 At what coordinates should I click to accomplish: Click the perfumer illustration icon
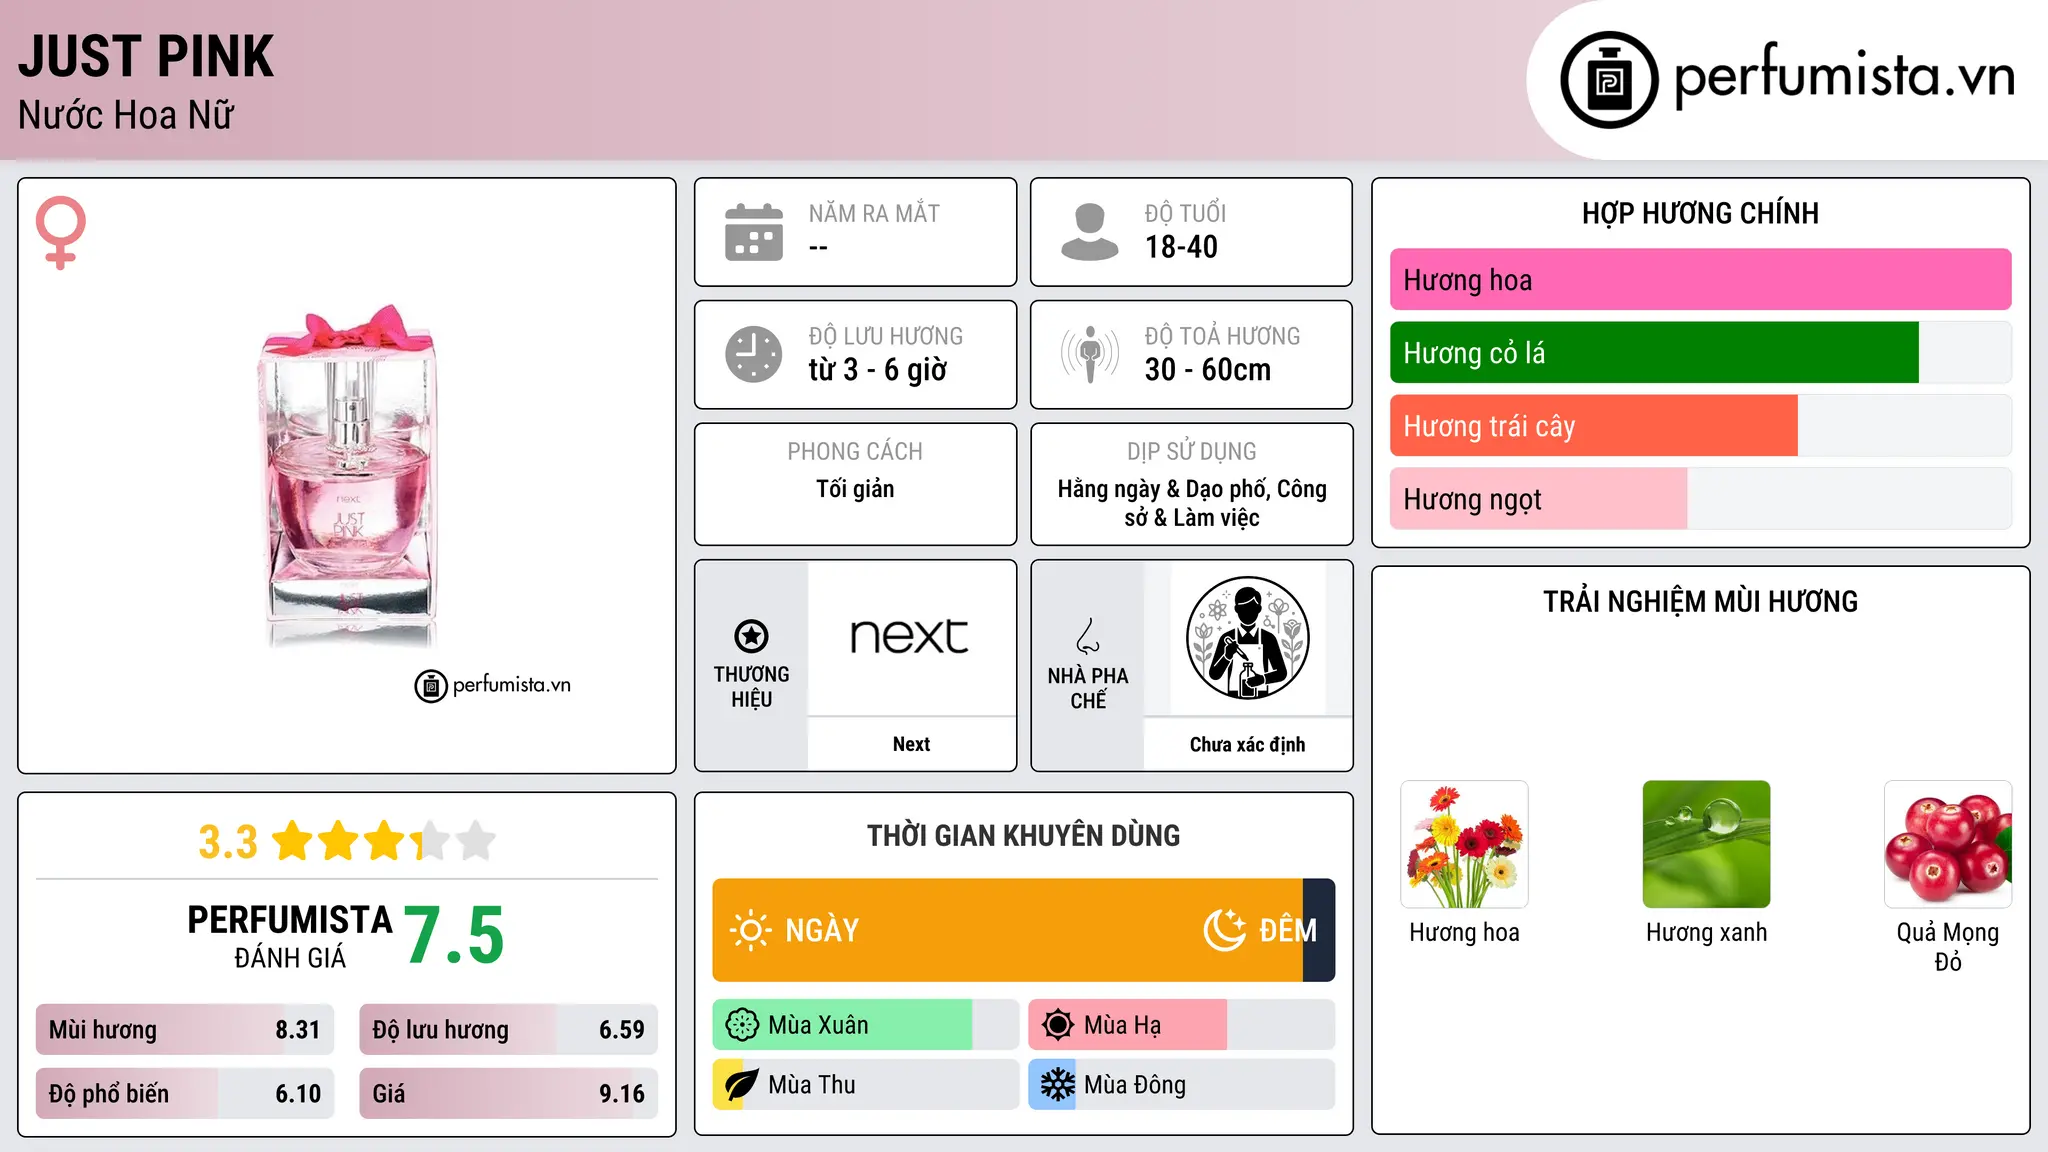pyautogui.click(x=1247, y=638)
